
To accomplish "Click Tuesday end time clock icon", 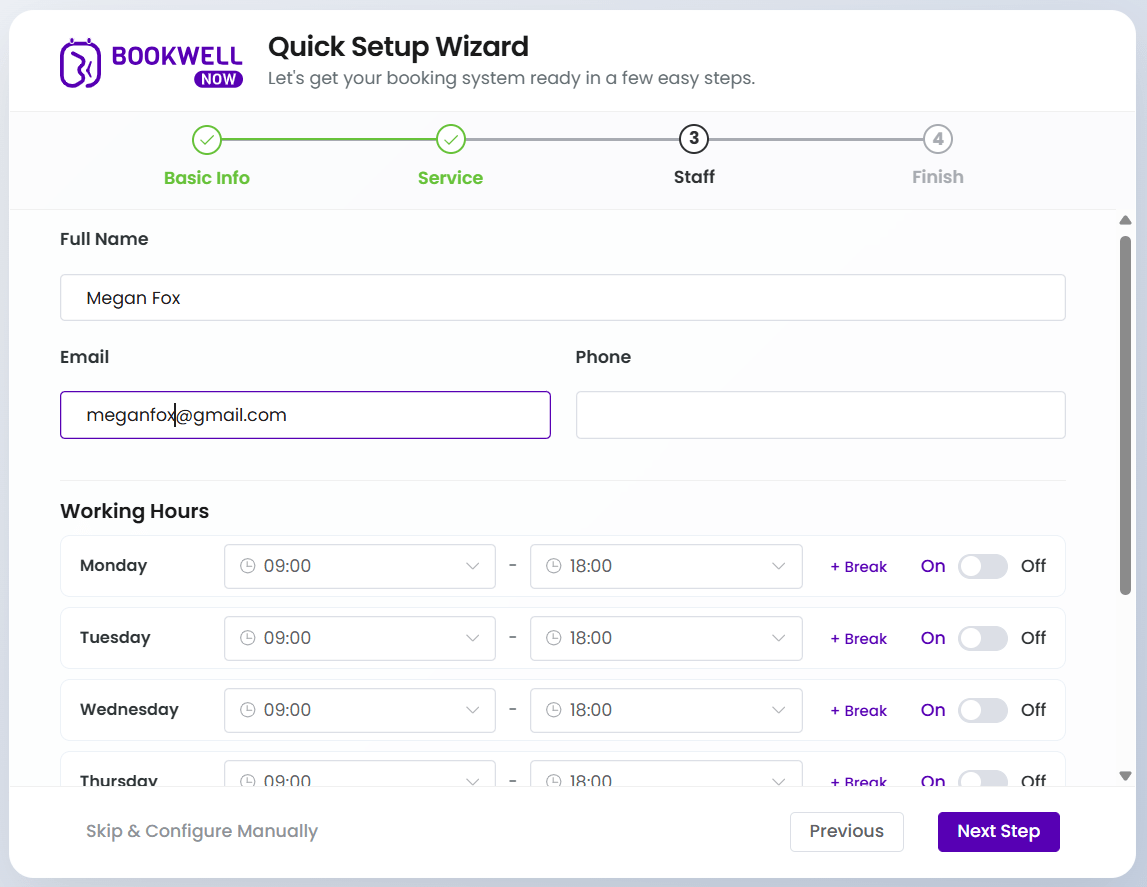I will point(554,638).
